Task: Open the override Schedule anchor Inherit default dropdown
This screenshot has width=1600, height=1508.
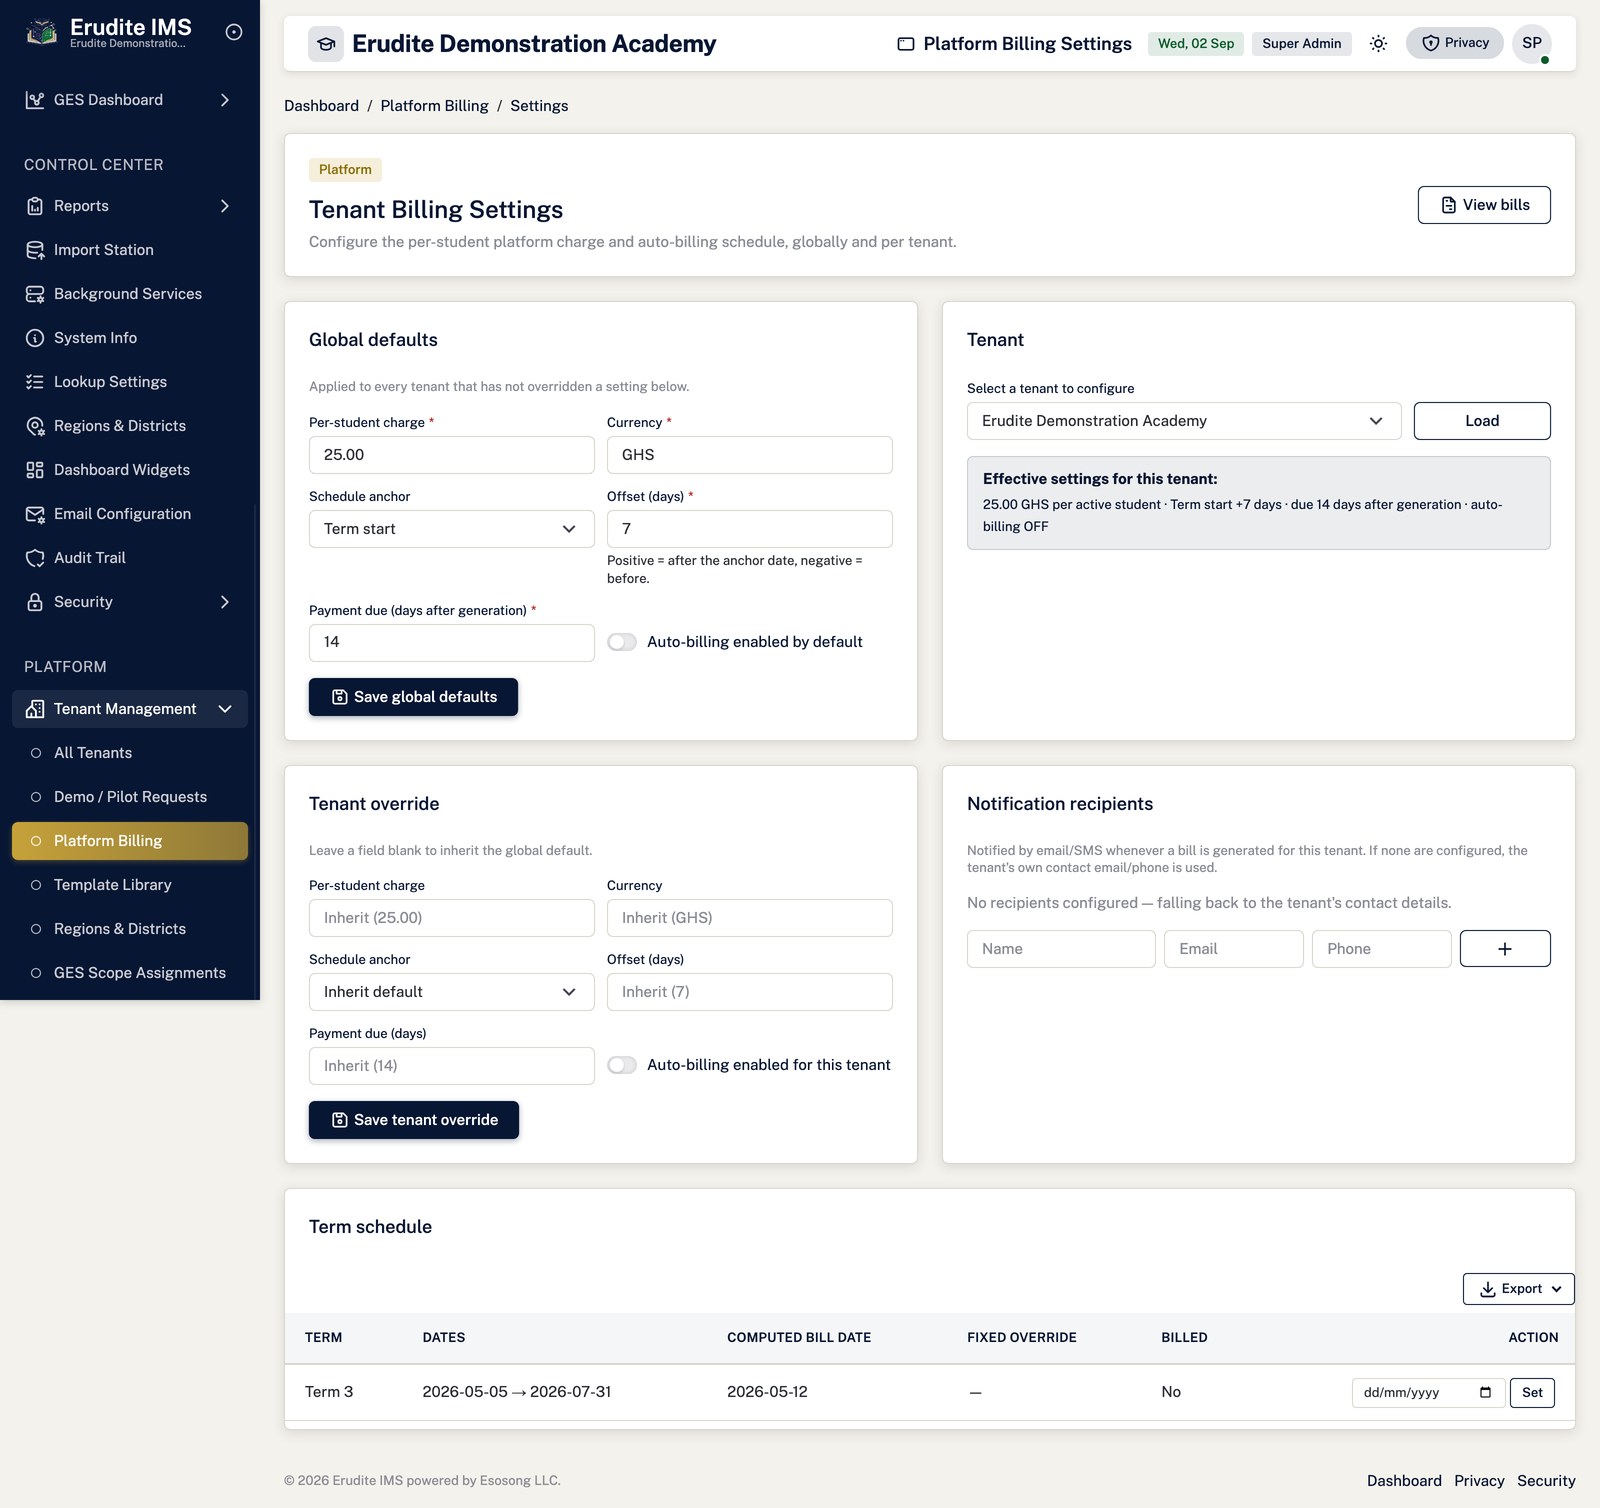Action: coord(452,992)
